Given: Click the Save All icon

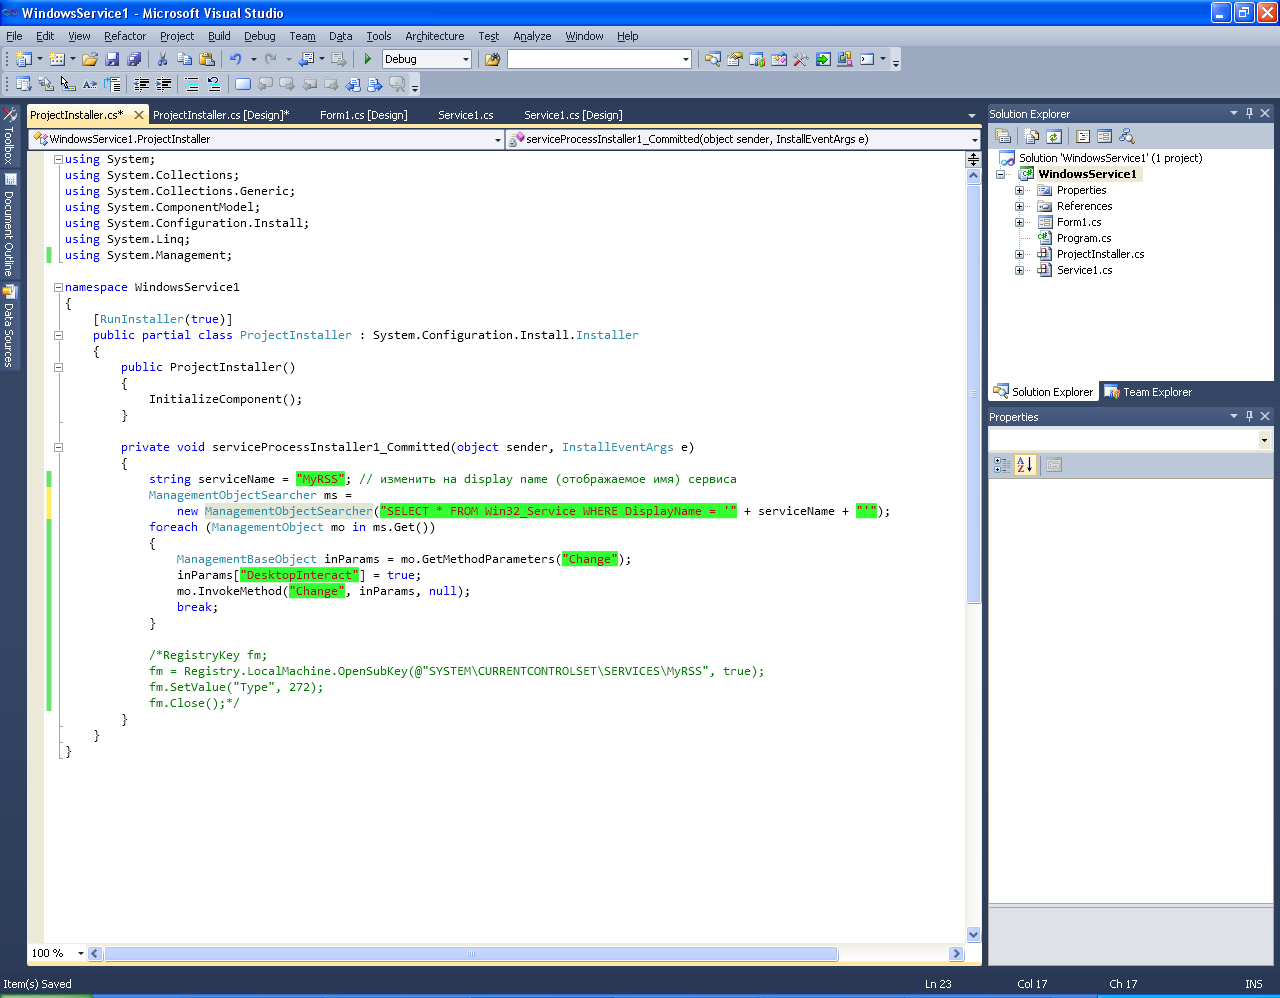Looking at the screenshot, I should [134, 59].
